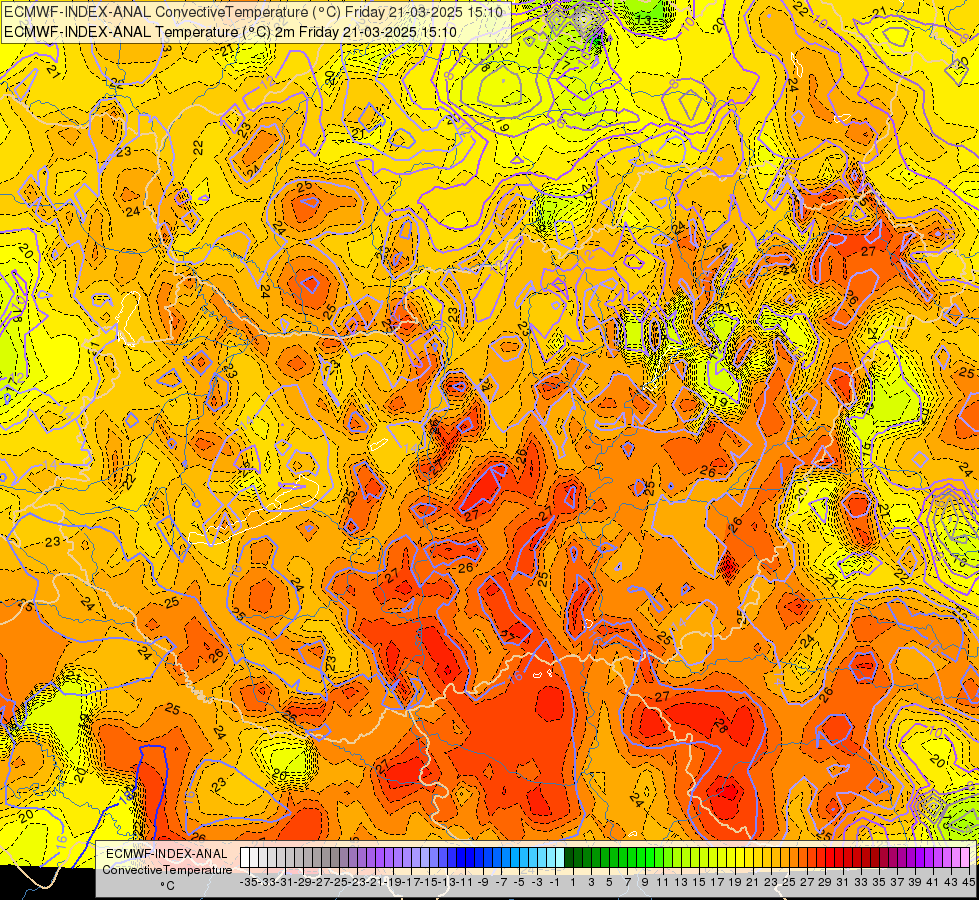Pick the grey legend swatch above -27

(317, 857)
